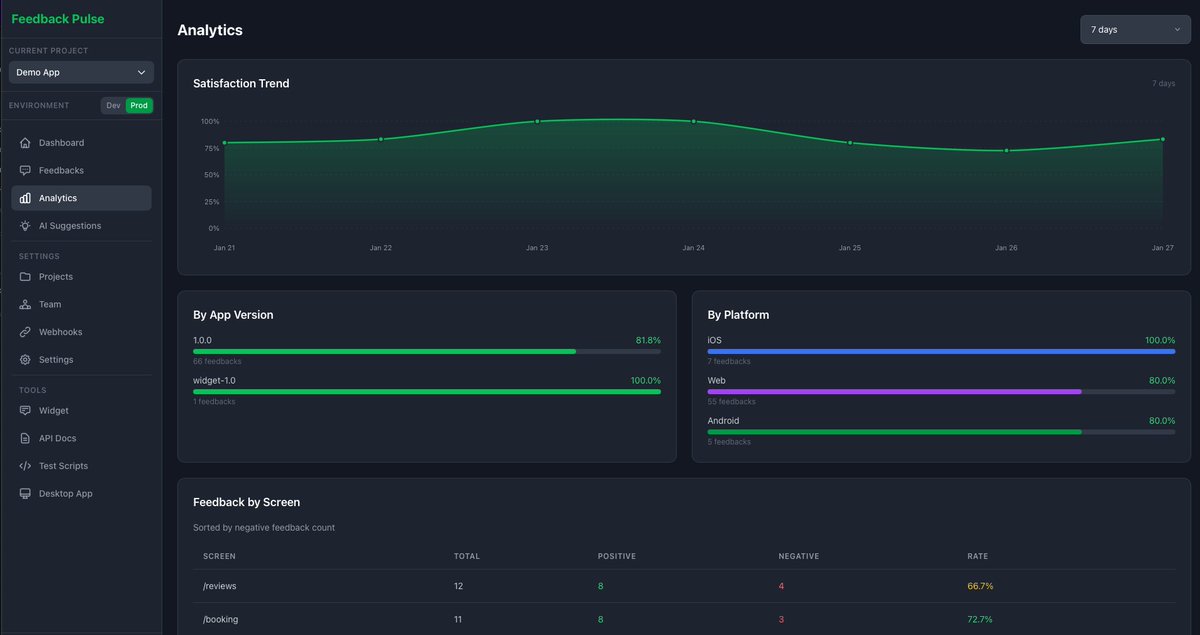Click the 1.0.0 version progress bar
The image size is (1200, 635).
[x=427, y=351]
